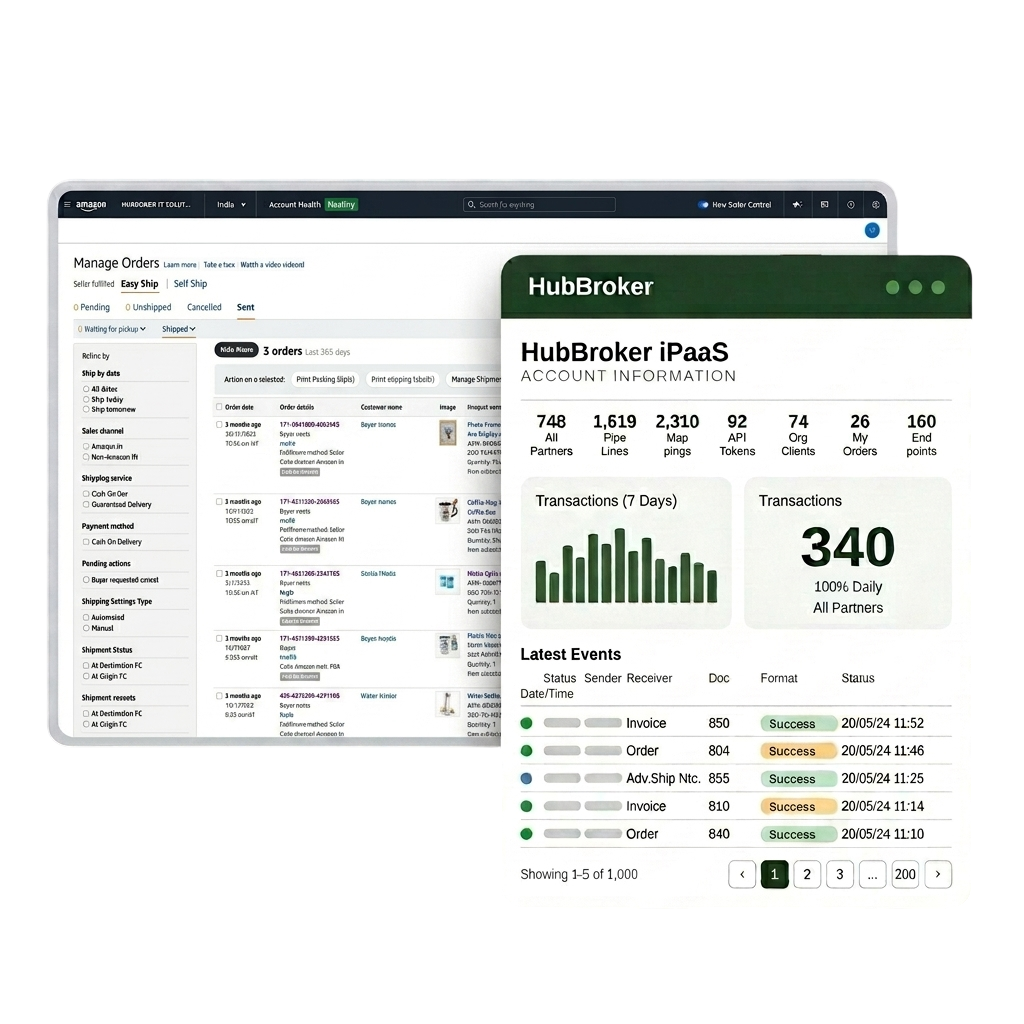Screen dimensions: 1024x1024
Task: Click the Print shipping labels button
Action: coord(403,379)
